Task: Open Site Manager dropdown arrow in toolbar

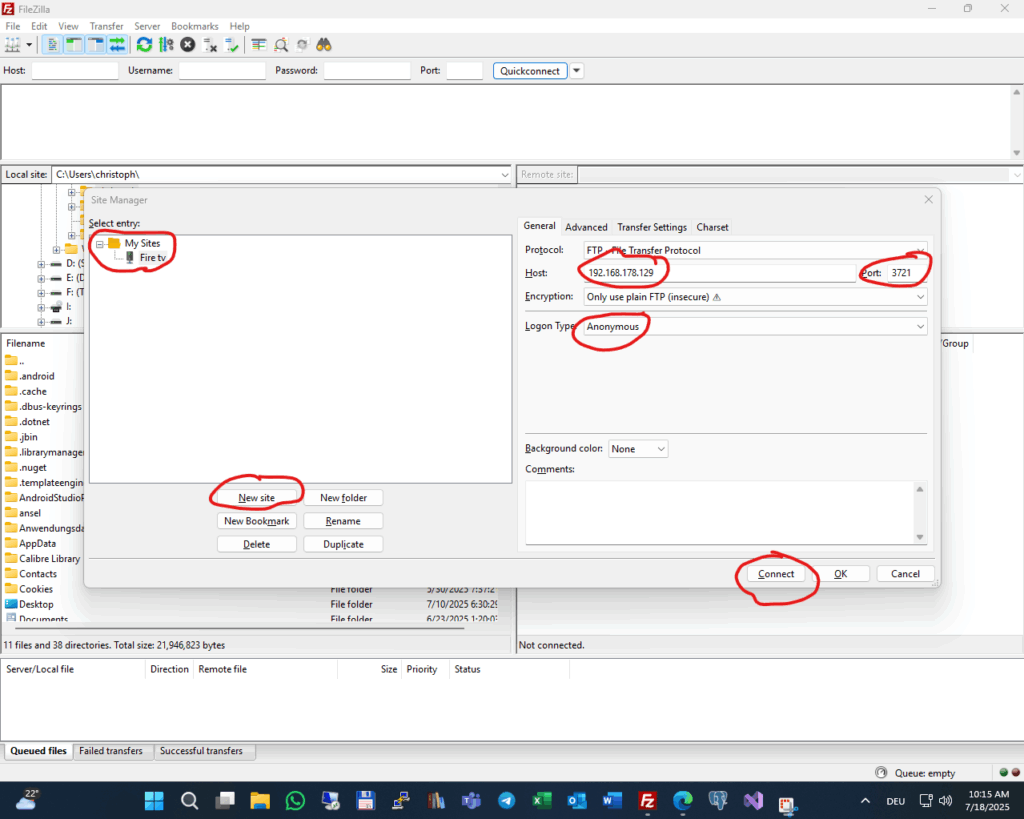Action: click(29, 45)
